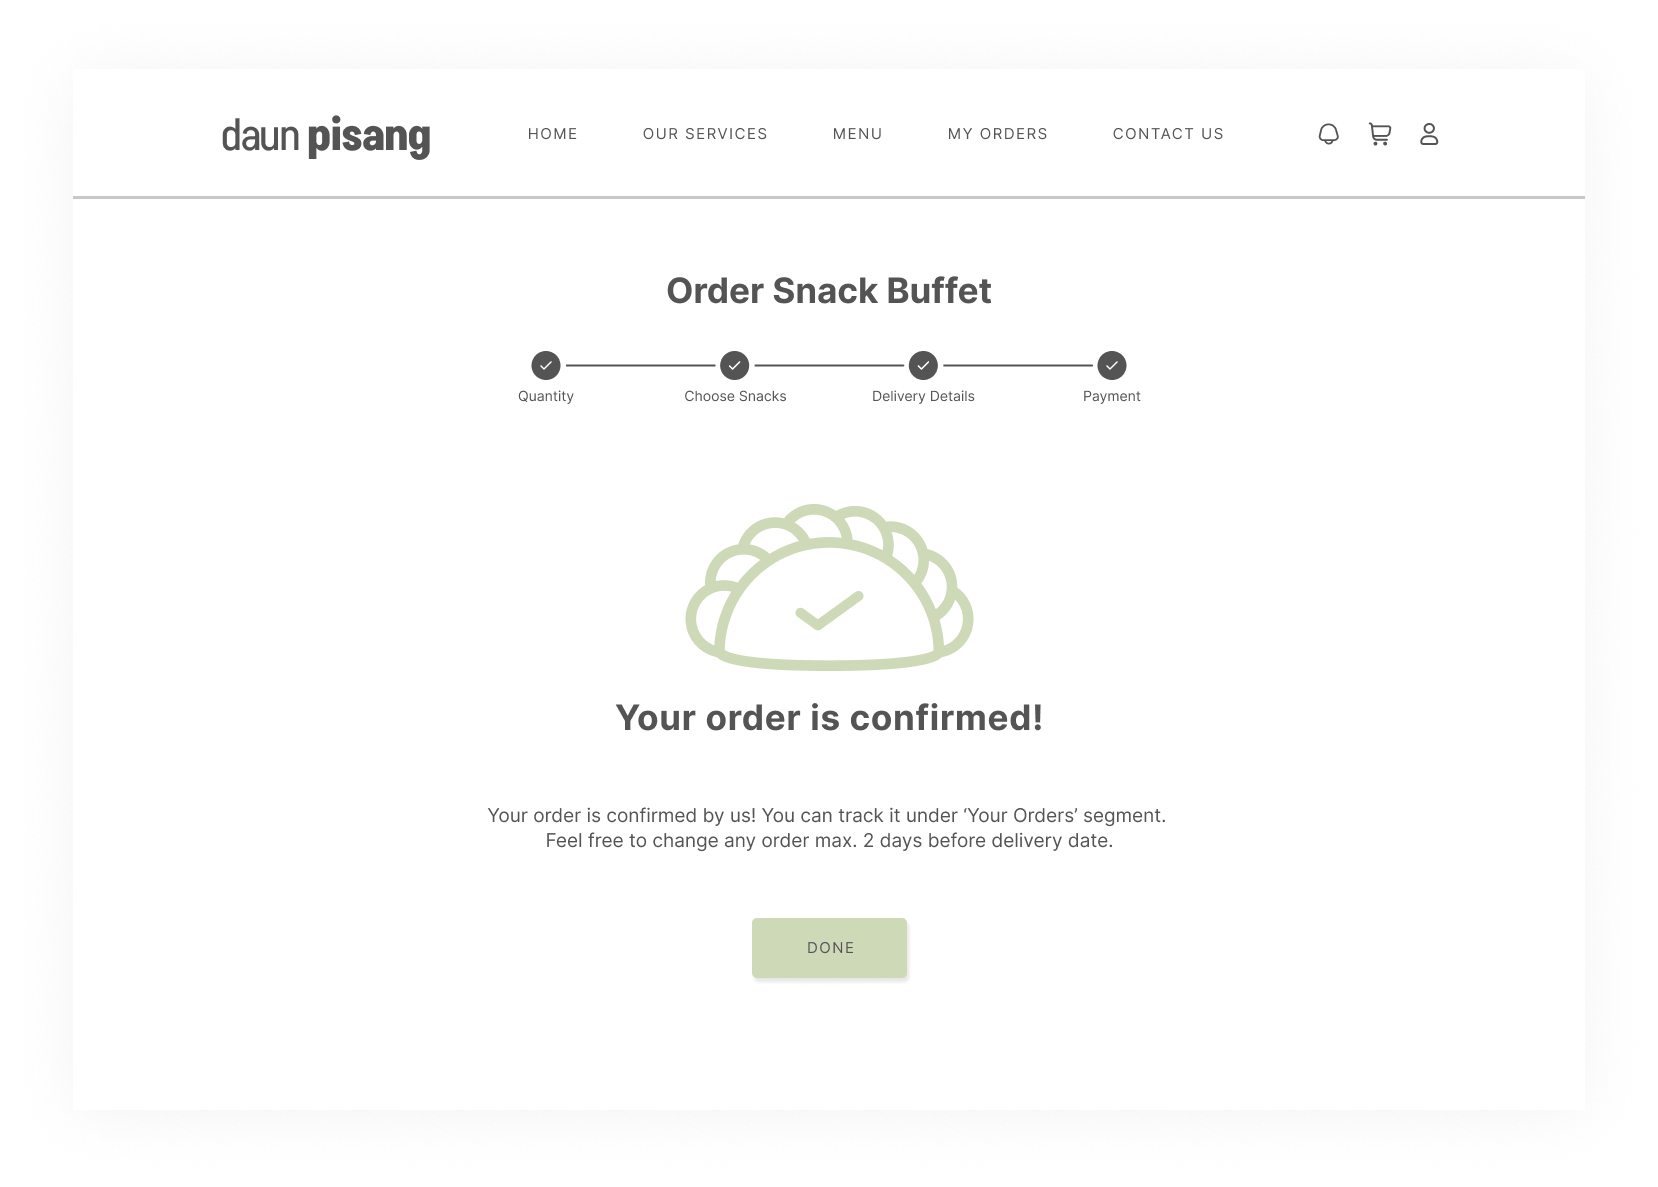
Task: Click the dumpling confirmation illustration
Action: pyautogui.click(x=829, y=588)
